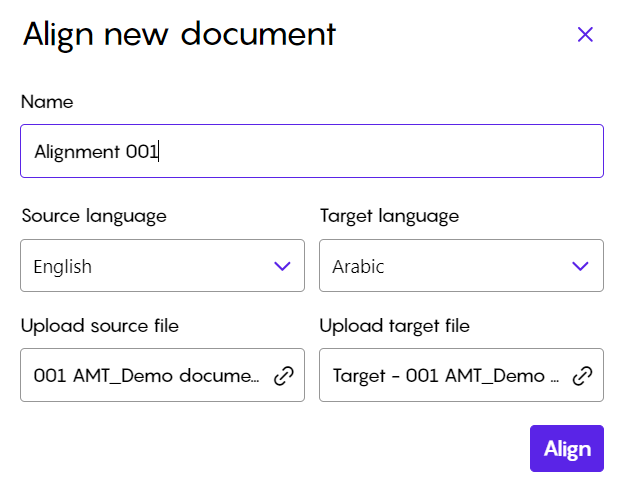The image size is (620, 486).
Task: Close the Align new document dialog
Action: [x=585, y=34]
